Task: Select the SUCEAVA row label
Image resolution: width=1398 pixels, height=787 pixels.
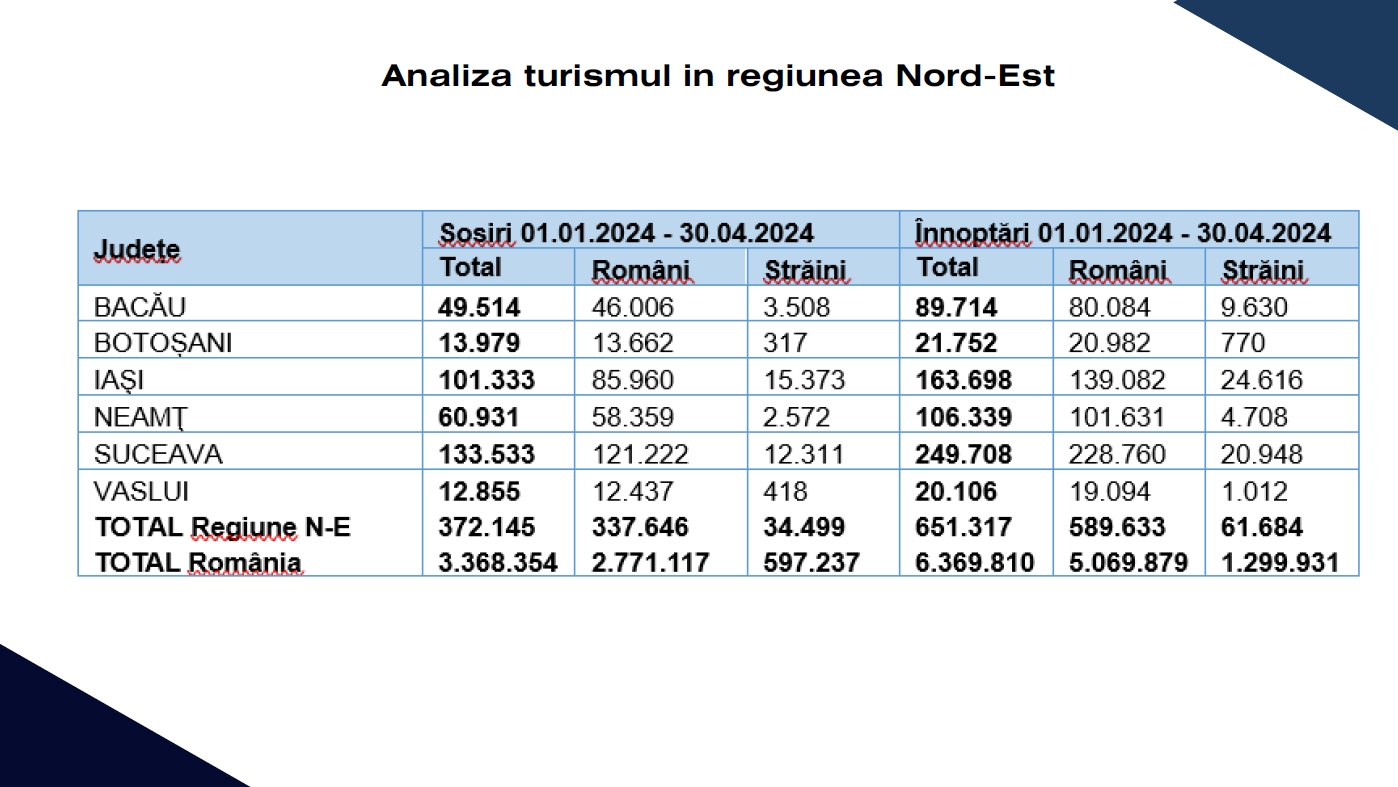Action: point(158,454)
